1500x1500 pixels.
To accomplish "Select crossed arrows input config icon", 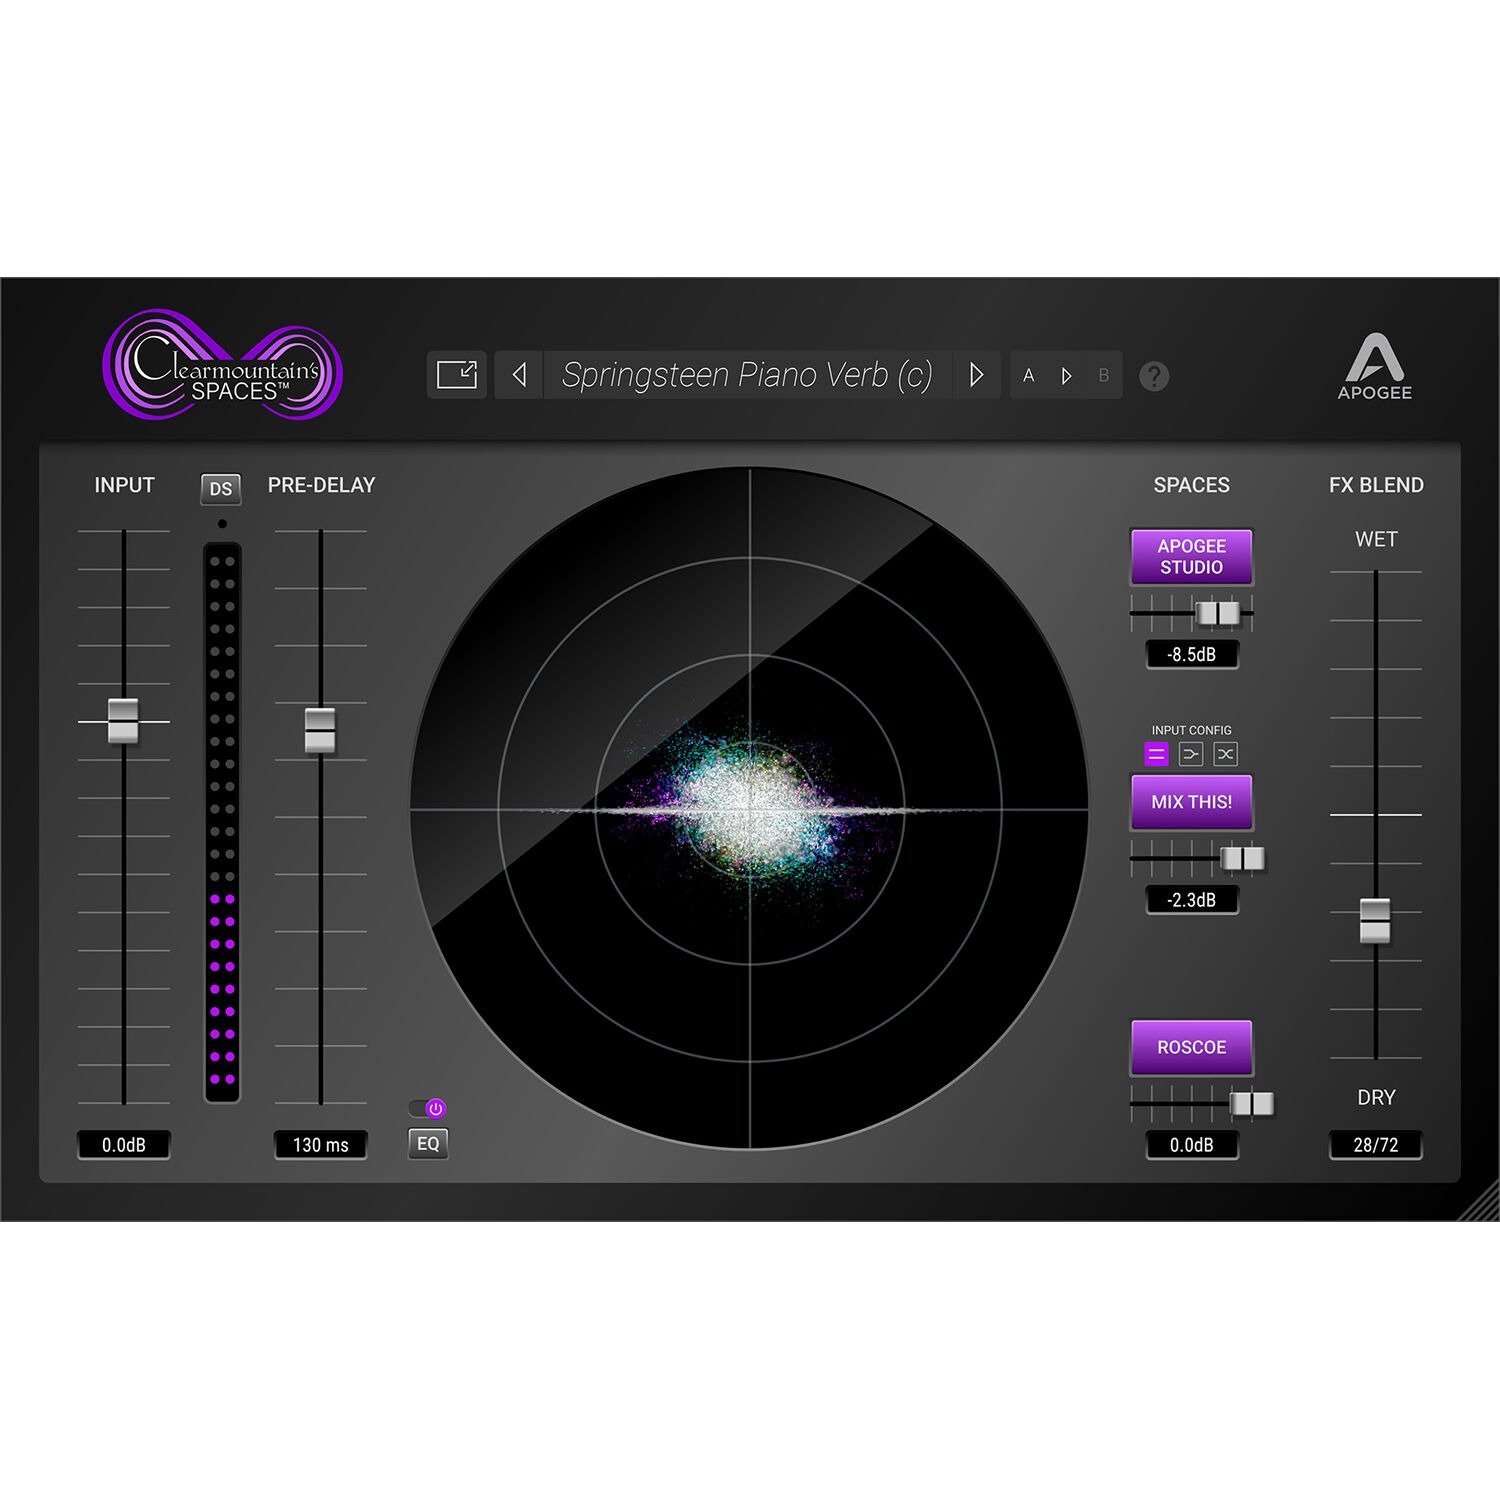I will [1225, 754].
